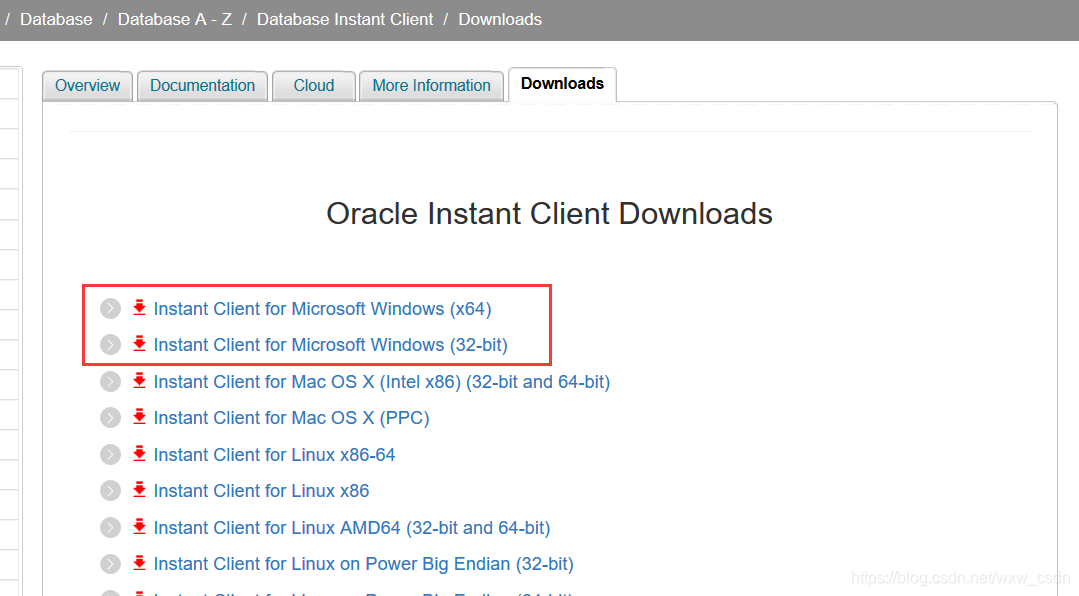This screenshot has height=596, width=1079.
Task: Open Instant Client for Linux AMD64 link
Action: point(352,528)
